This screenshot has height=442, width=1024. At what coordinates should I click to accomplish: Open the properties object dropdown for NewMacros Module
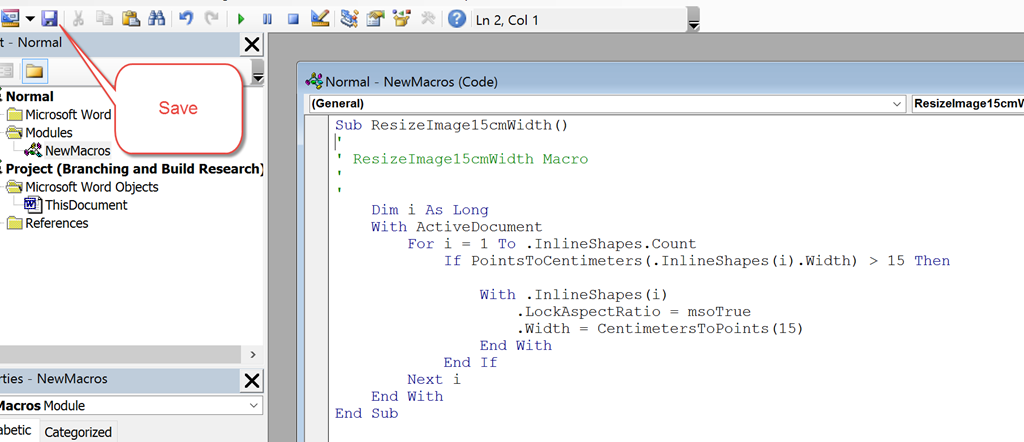253,406
